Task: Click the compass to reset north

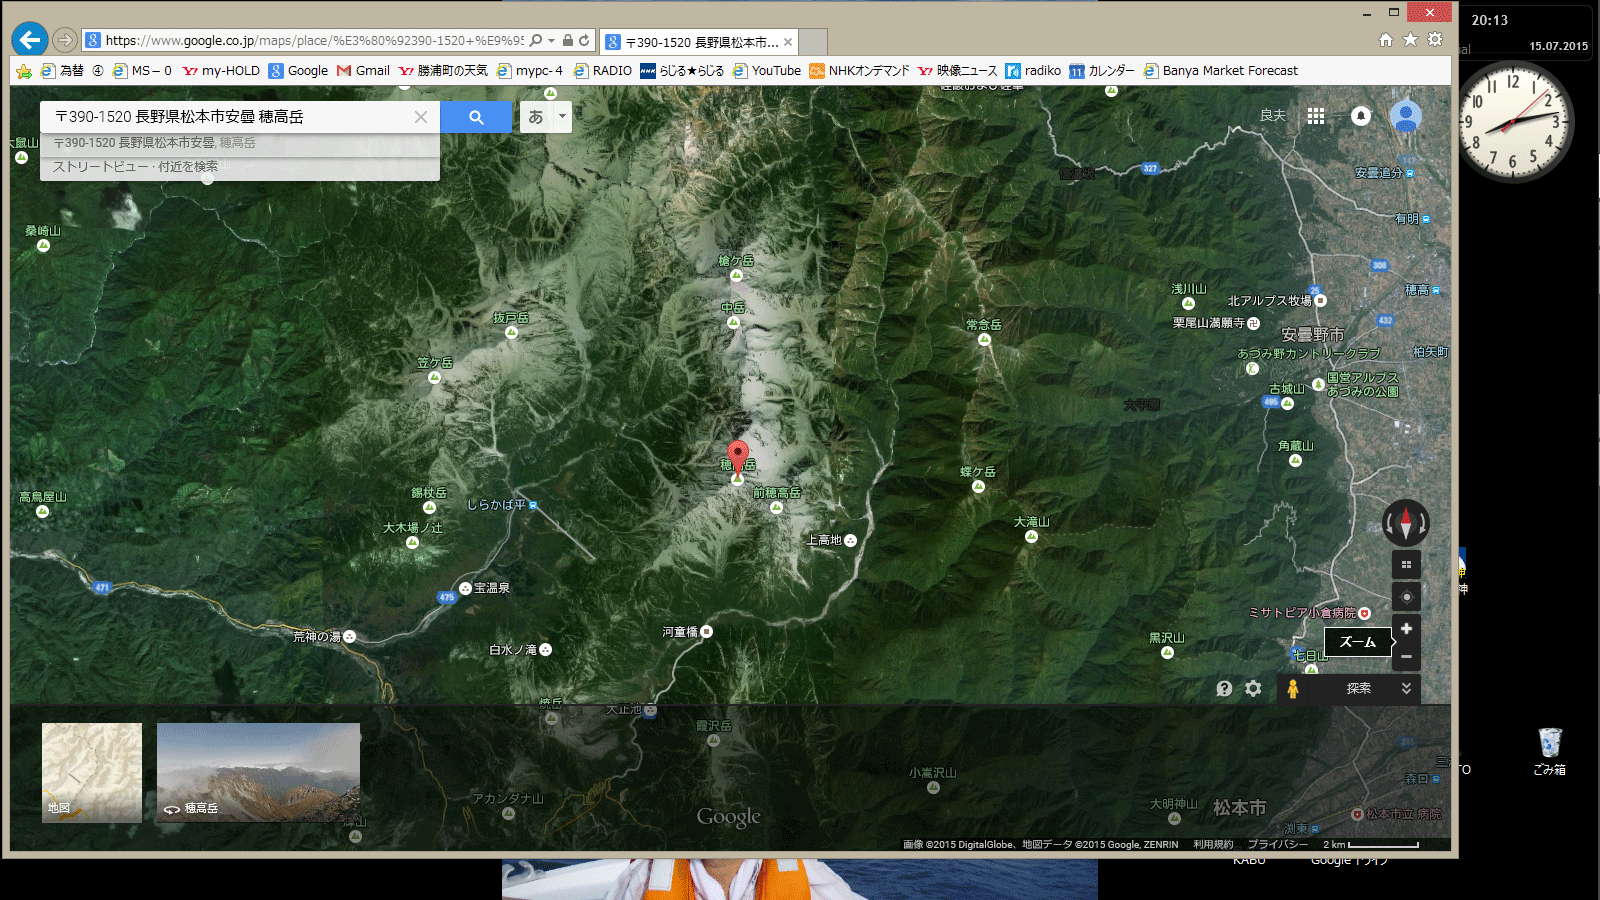Action: point(1406,523)
